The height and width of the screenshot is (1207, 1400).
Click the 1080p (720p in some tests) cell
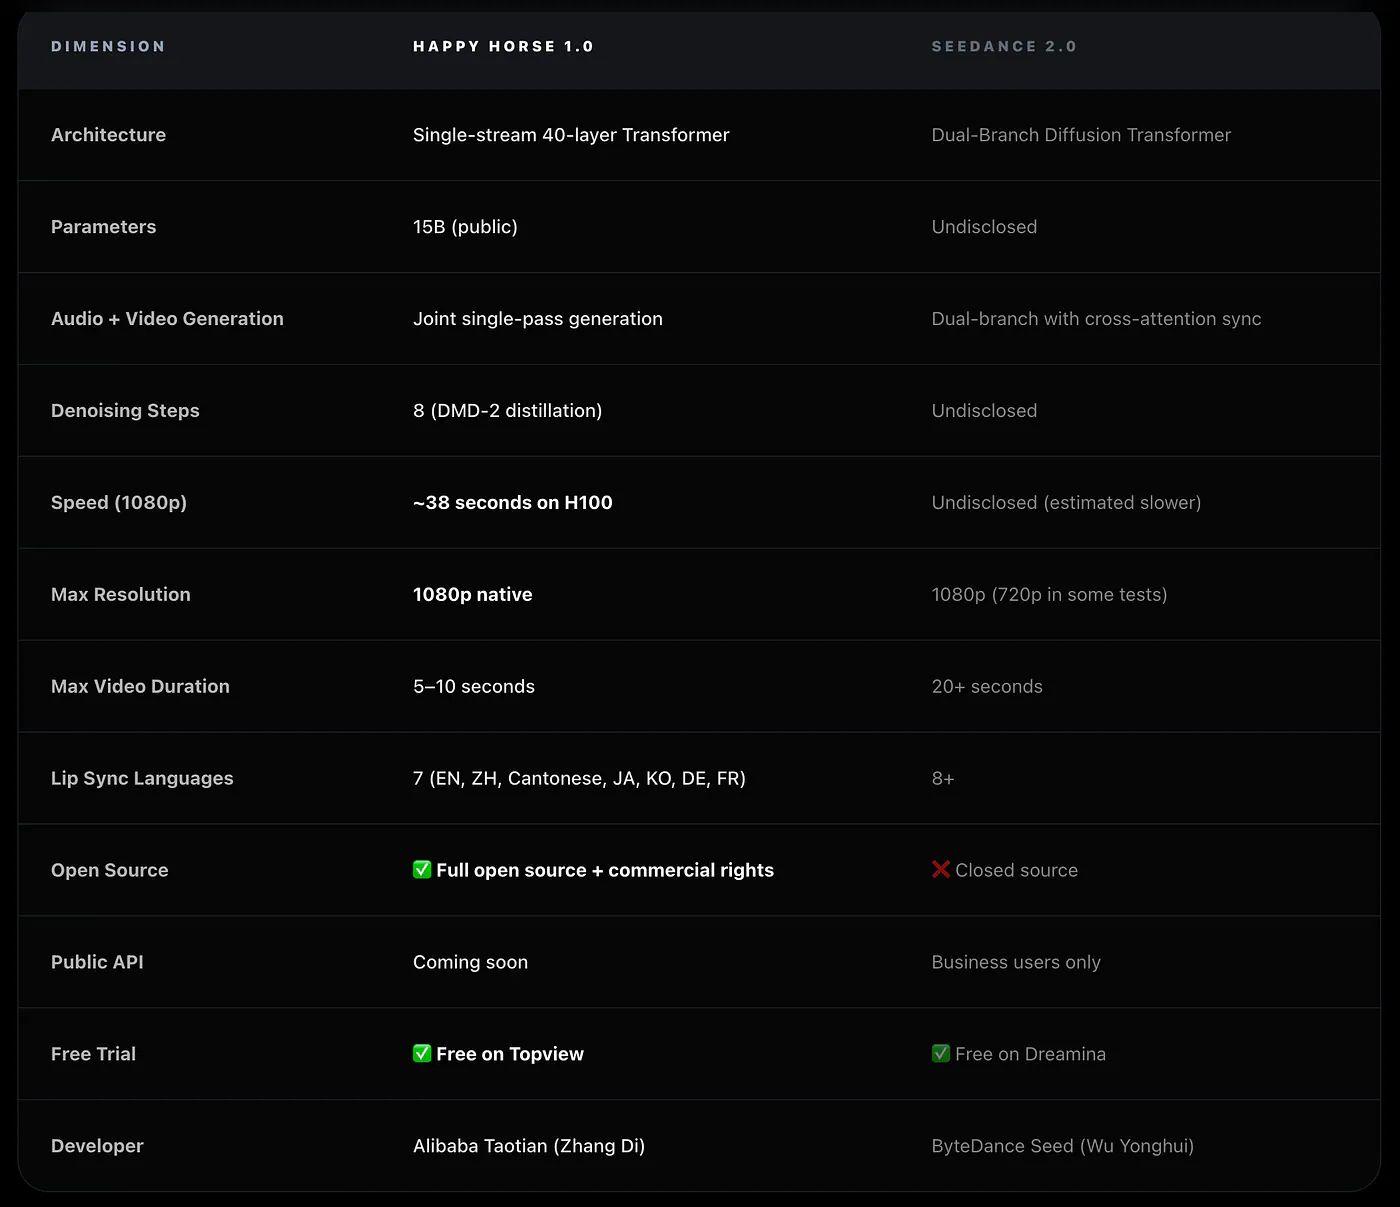(x=1049, y=595)
